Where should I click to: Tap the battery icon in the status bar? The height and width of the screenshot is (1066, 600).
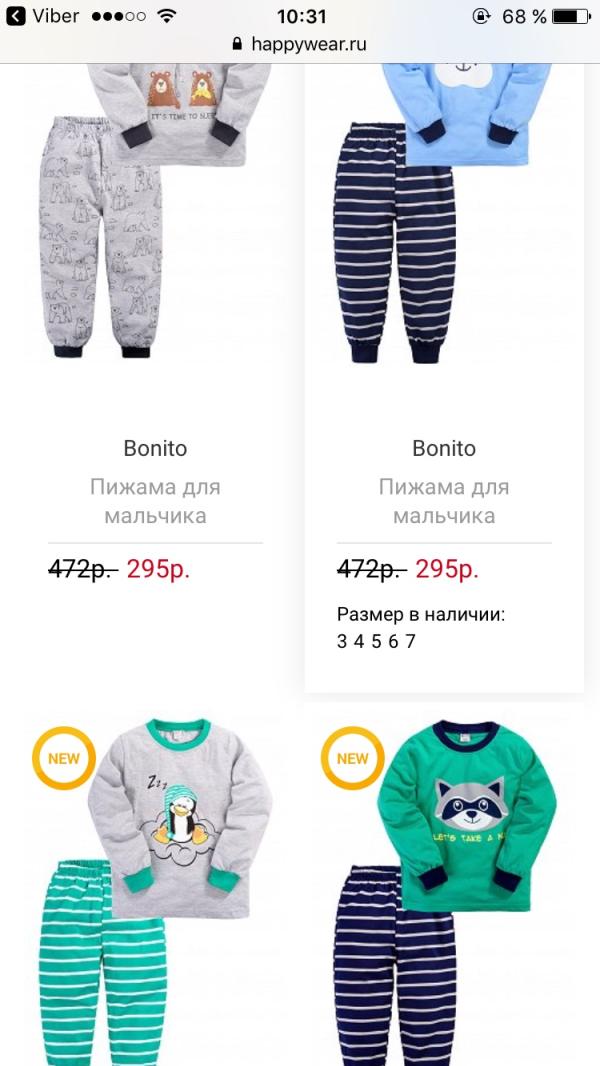570,17
